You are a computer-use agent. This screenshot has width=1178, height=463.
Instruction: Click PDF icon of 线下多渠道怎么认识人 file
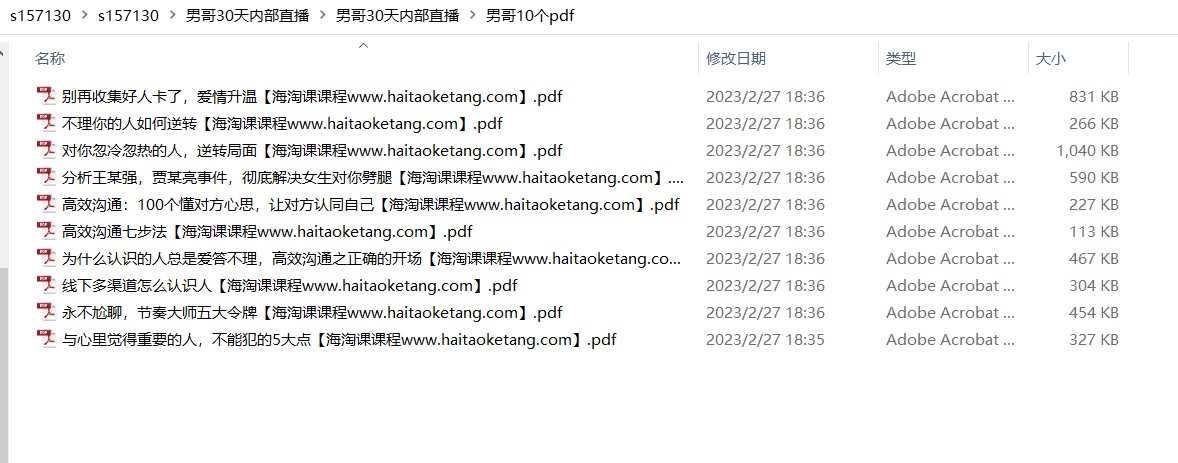47,286
